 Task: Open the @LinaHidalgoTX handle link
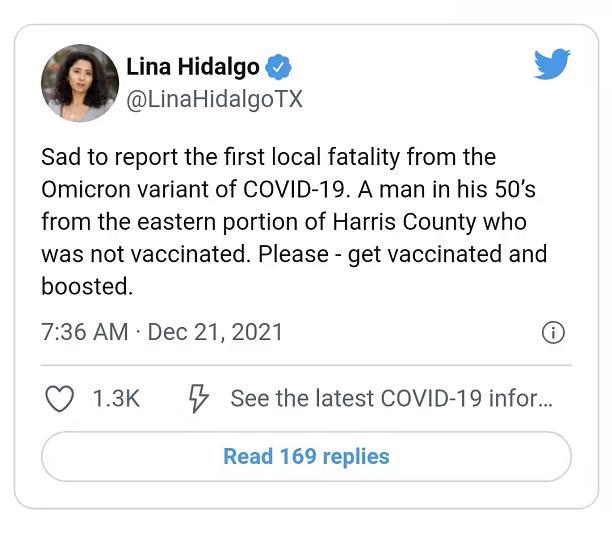(215, 100)
